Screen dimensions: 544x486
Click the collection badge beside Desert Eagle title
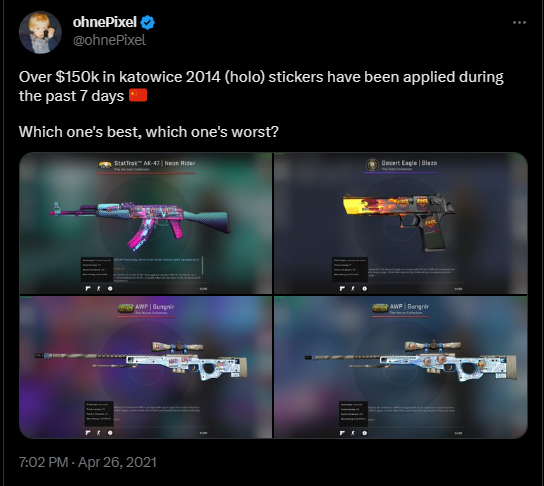[372, 164]
